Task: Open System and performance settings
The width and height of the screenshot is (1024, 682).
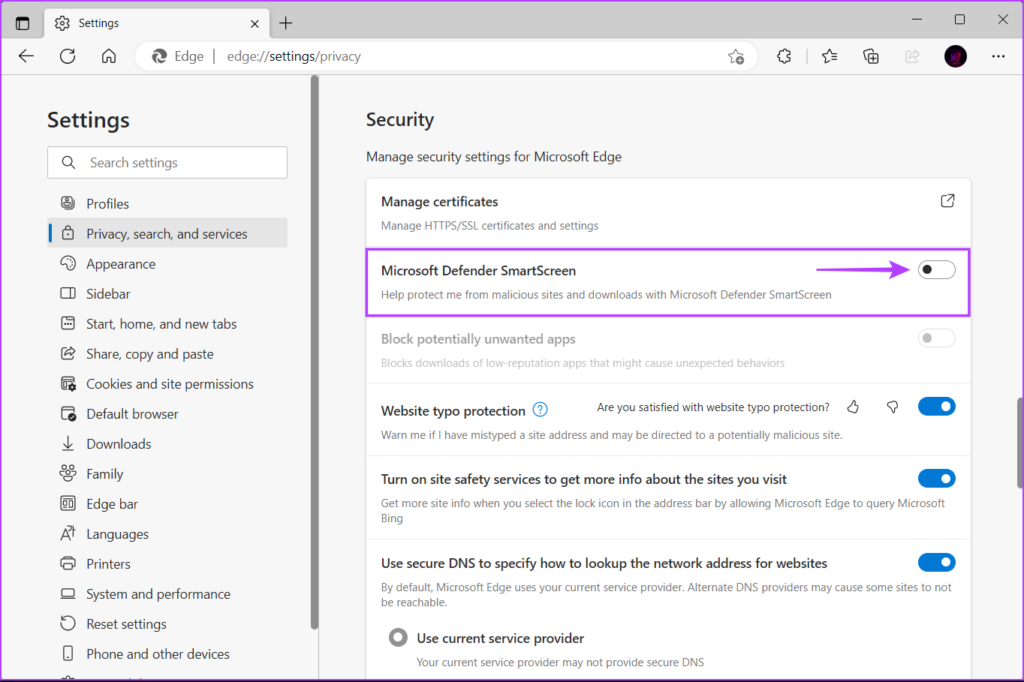Action: pyautogui.click(x=168, y=594)
